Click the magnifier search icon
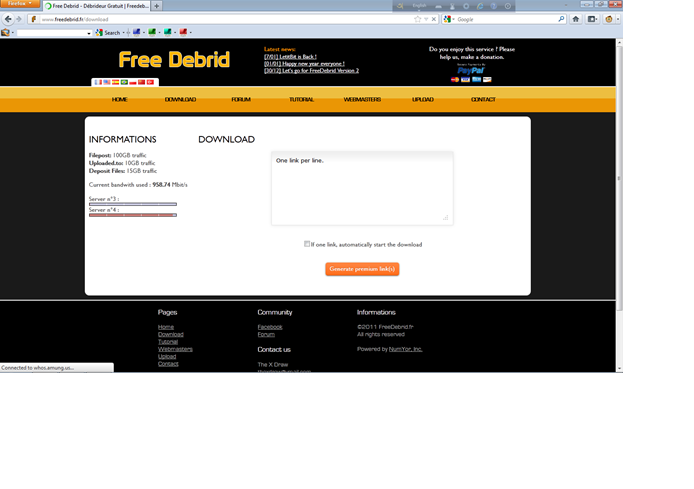 pos(561,19)
